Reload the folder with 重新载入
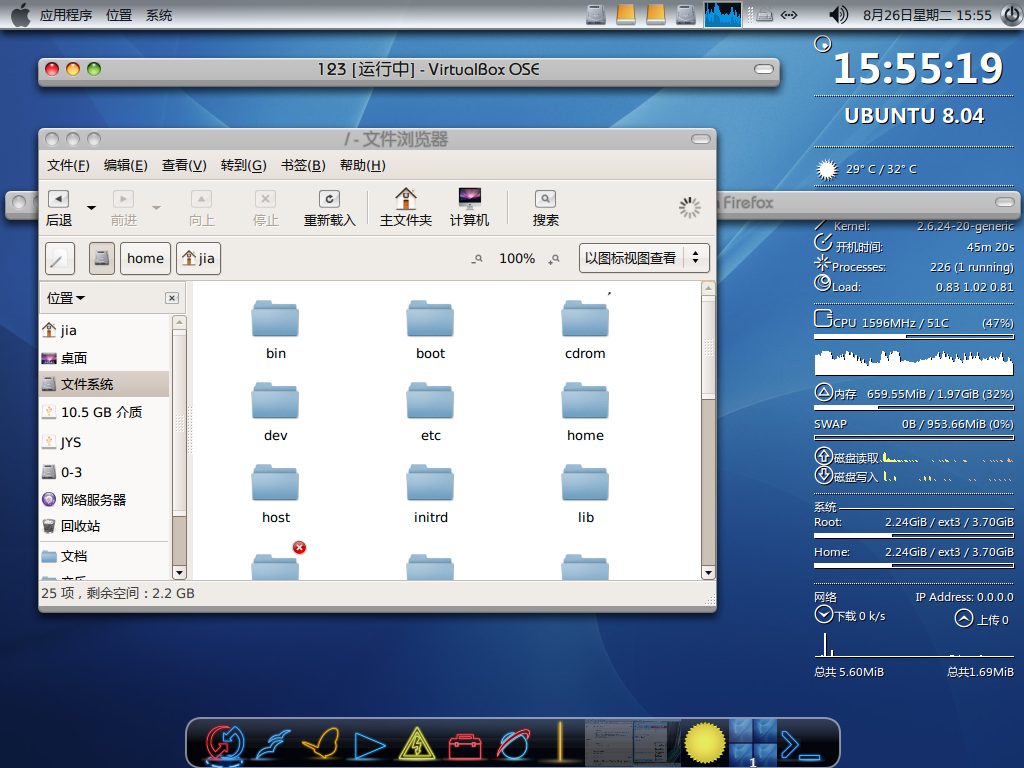Viewport: 1024px width, 768px height. [329, 208]
